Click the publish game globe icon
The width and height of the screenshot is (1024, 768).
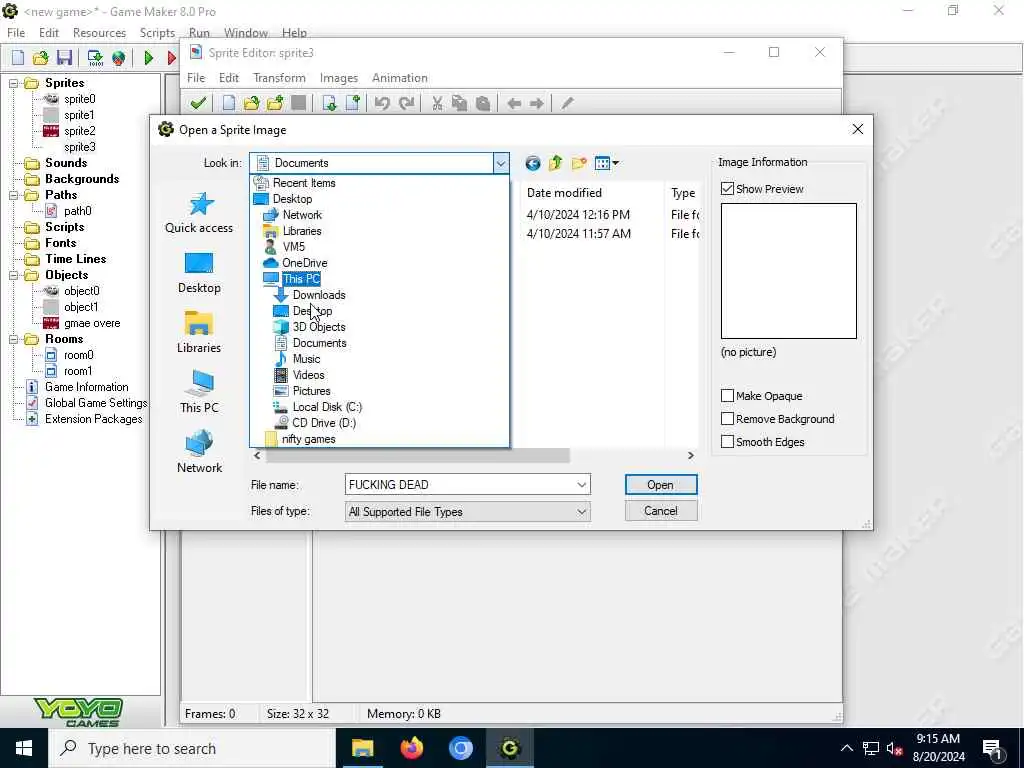tap(118, 58)
